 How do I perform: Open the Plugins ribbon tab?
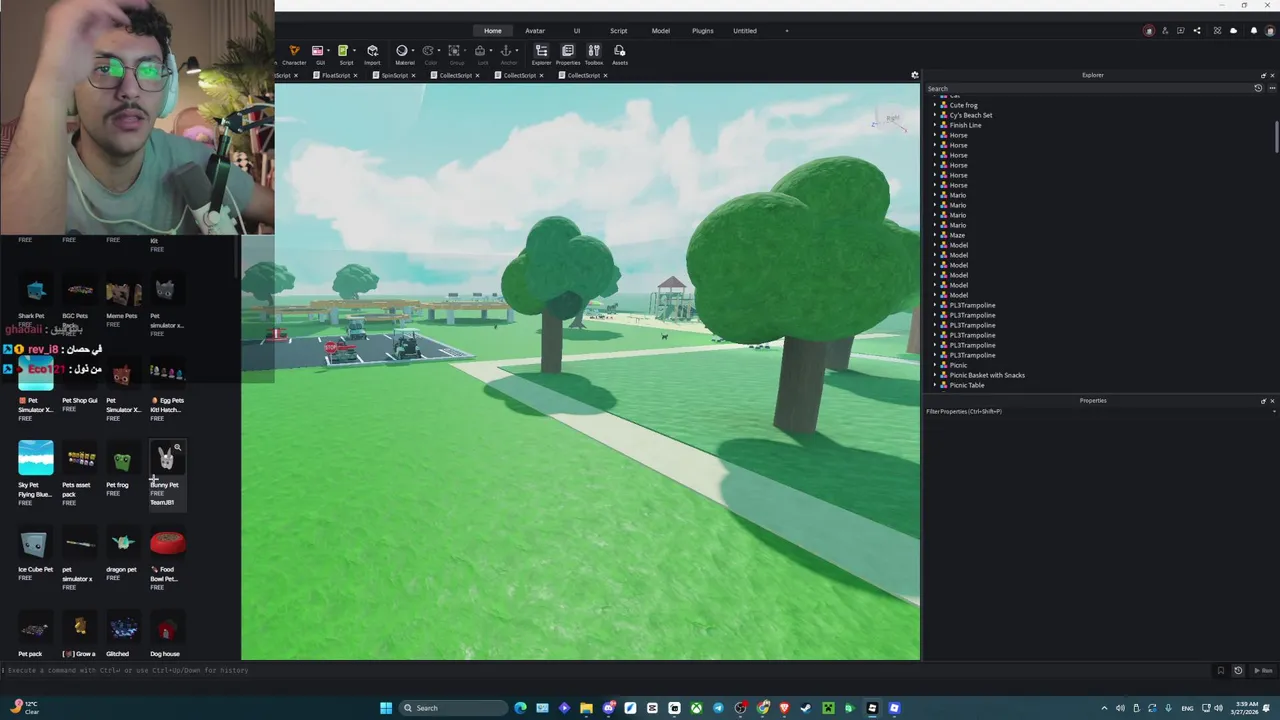point(703,31)
